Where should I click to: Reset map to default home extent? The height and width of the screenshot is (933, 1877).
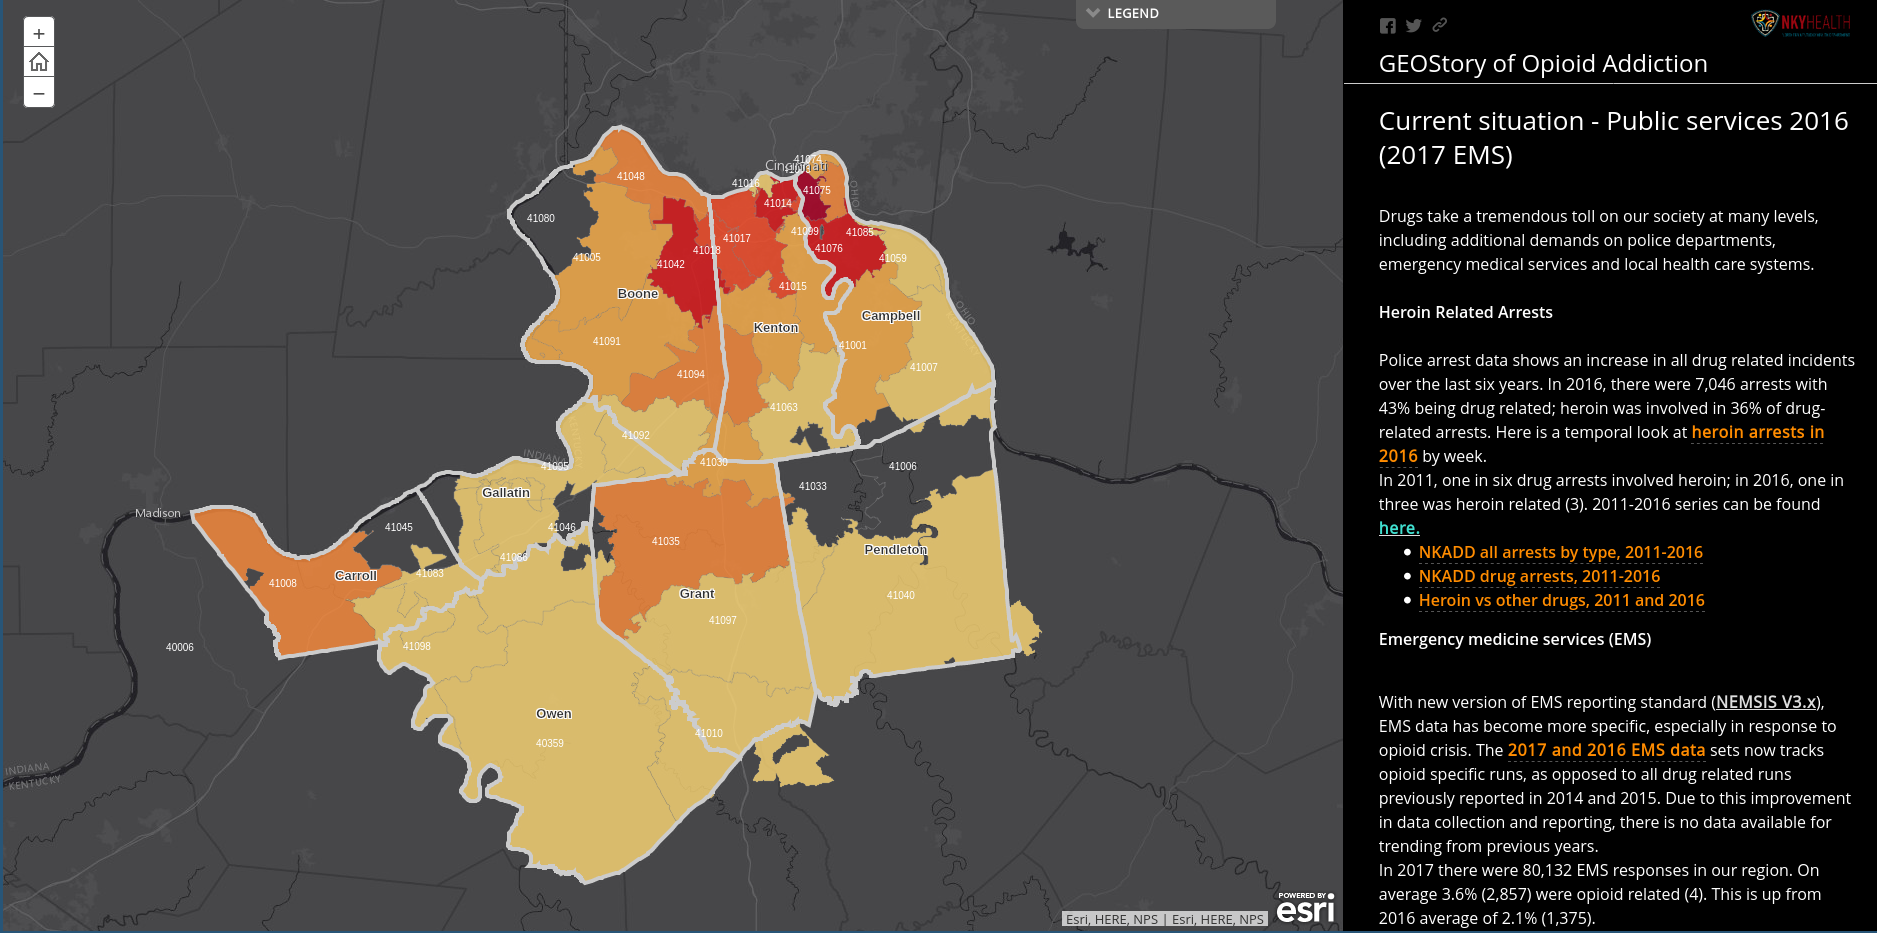pyautogui.click(x=39, y=63)
